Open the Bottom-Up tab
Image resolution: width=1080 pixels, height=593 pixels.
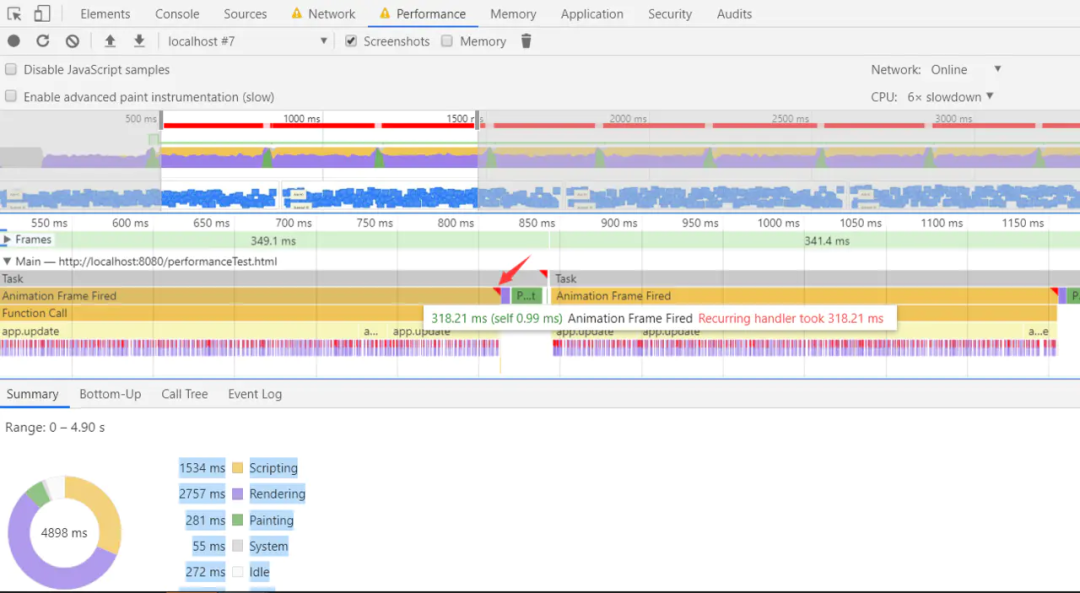point(110,394)
